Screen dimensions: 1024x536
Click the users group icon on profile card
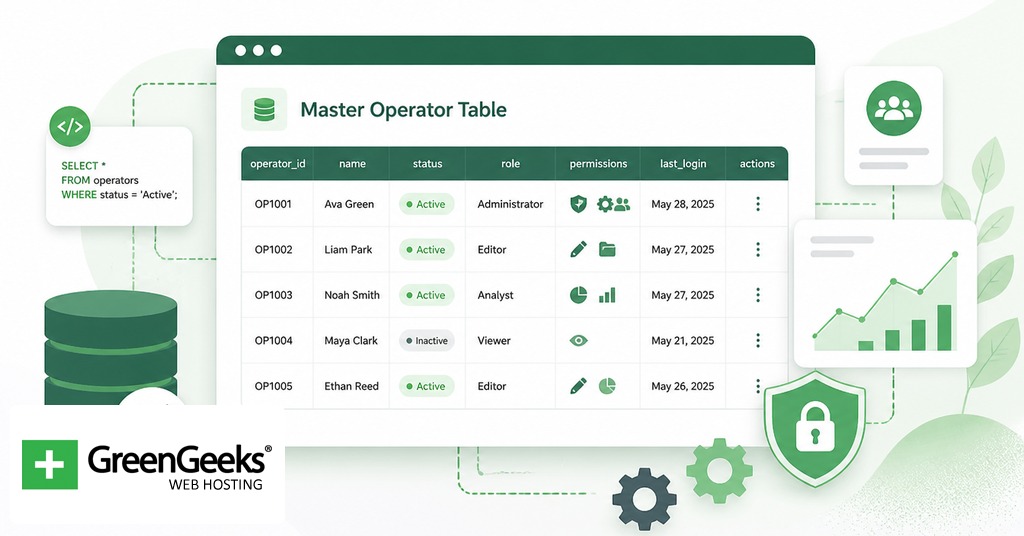click(893, 108)
